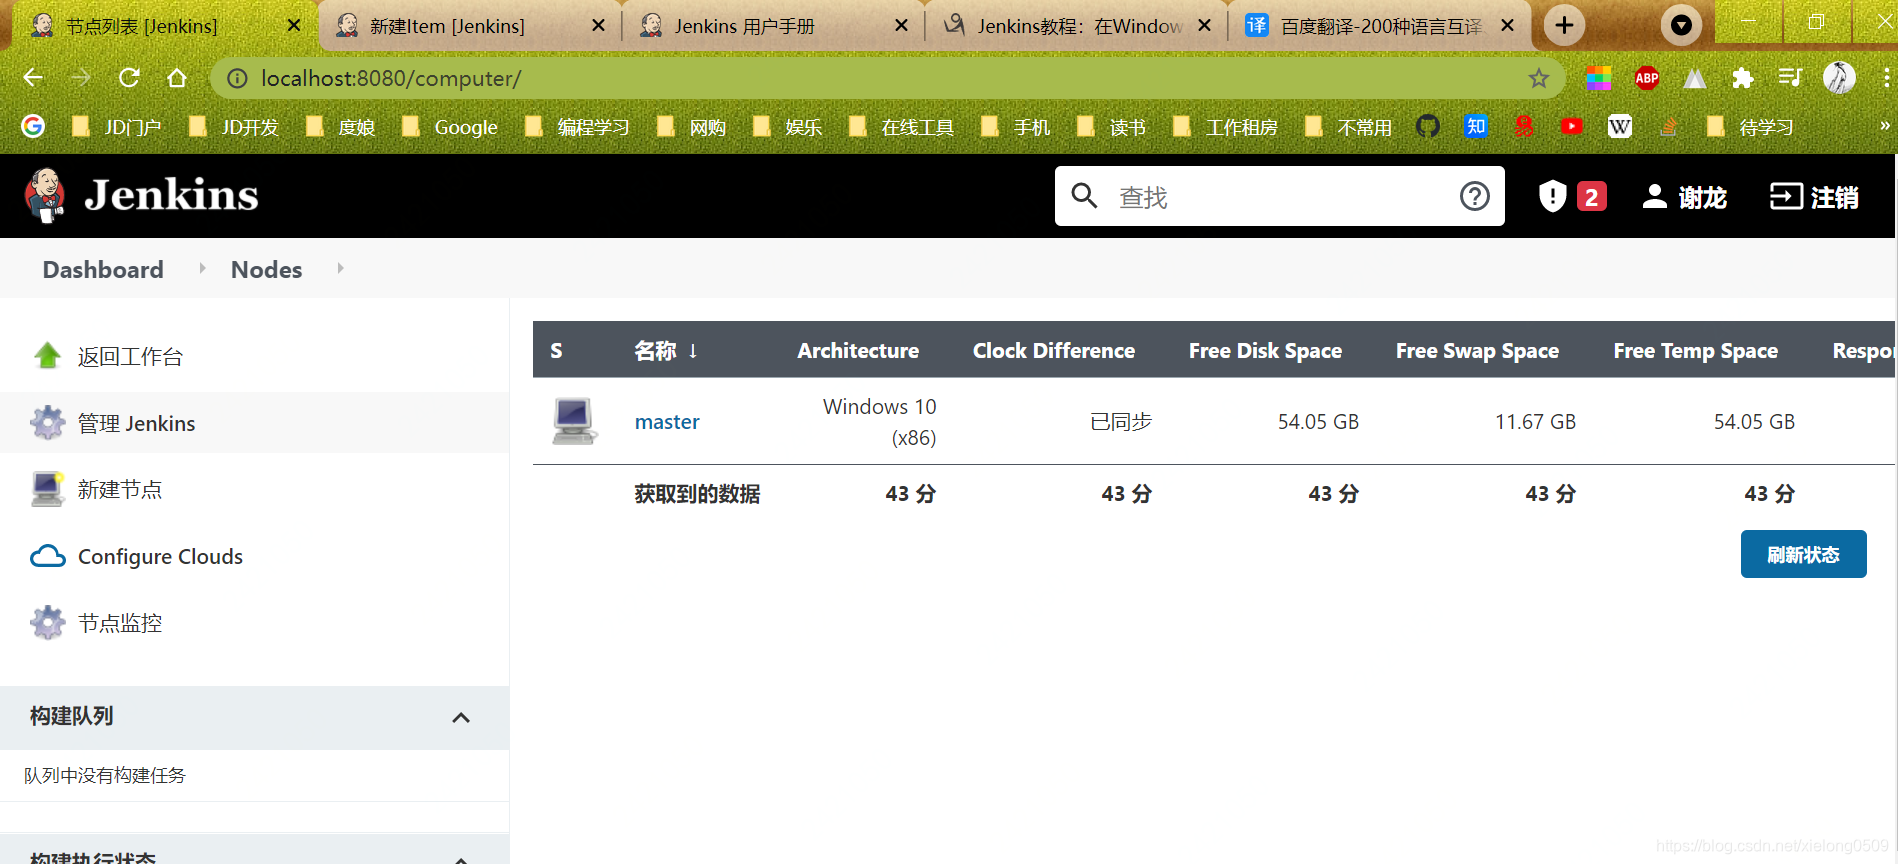
Task: Sort by Architecture column header
Action: [858, 350]
